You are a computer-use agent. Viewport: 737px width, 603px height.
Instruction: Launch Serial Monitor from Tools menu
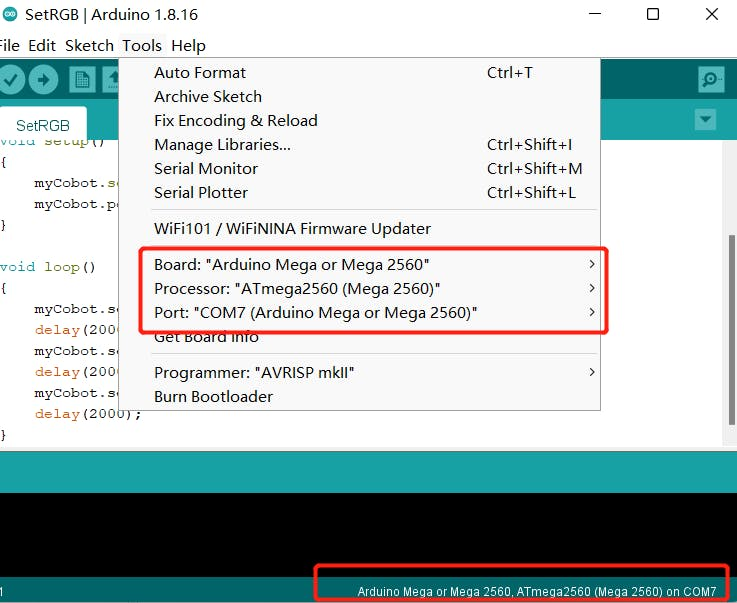360,168
